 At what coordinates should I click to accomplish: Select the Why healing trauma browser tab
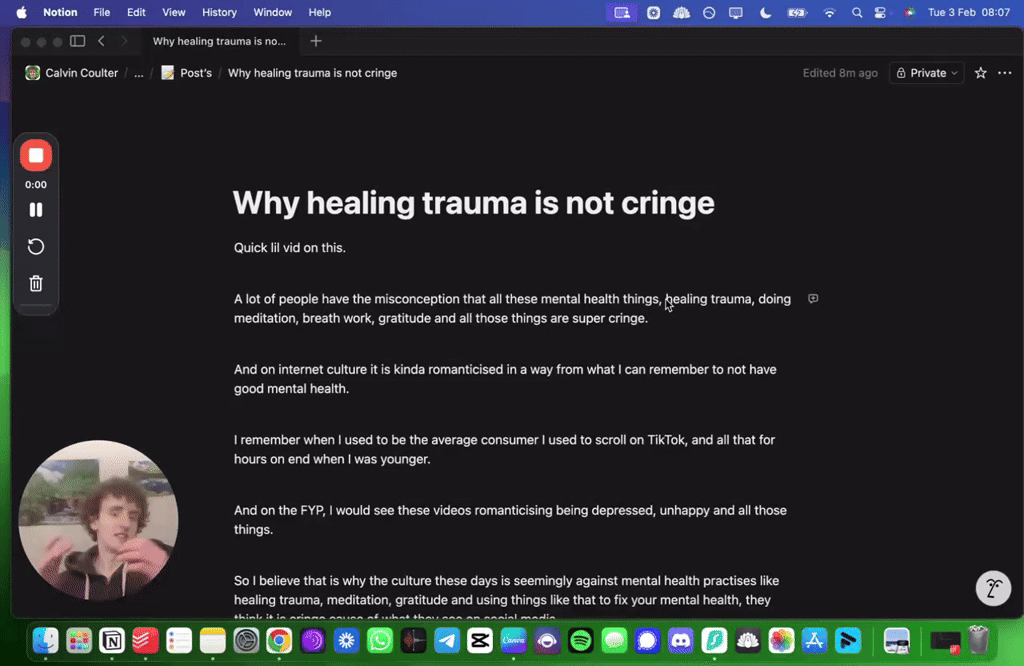pyautogui.click(x=220, y=41)
